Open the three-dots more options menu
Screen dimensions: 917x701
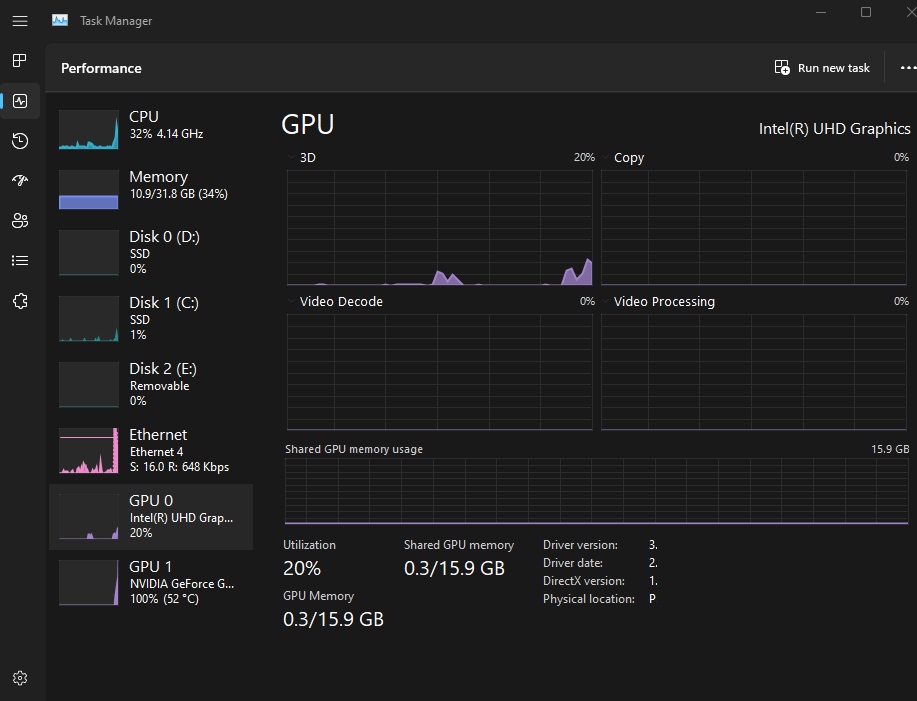coord(908,68)
